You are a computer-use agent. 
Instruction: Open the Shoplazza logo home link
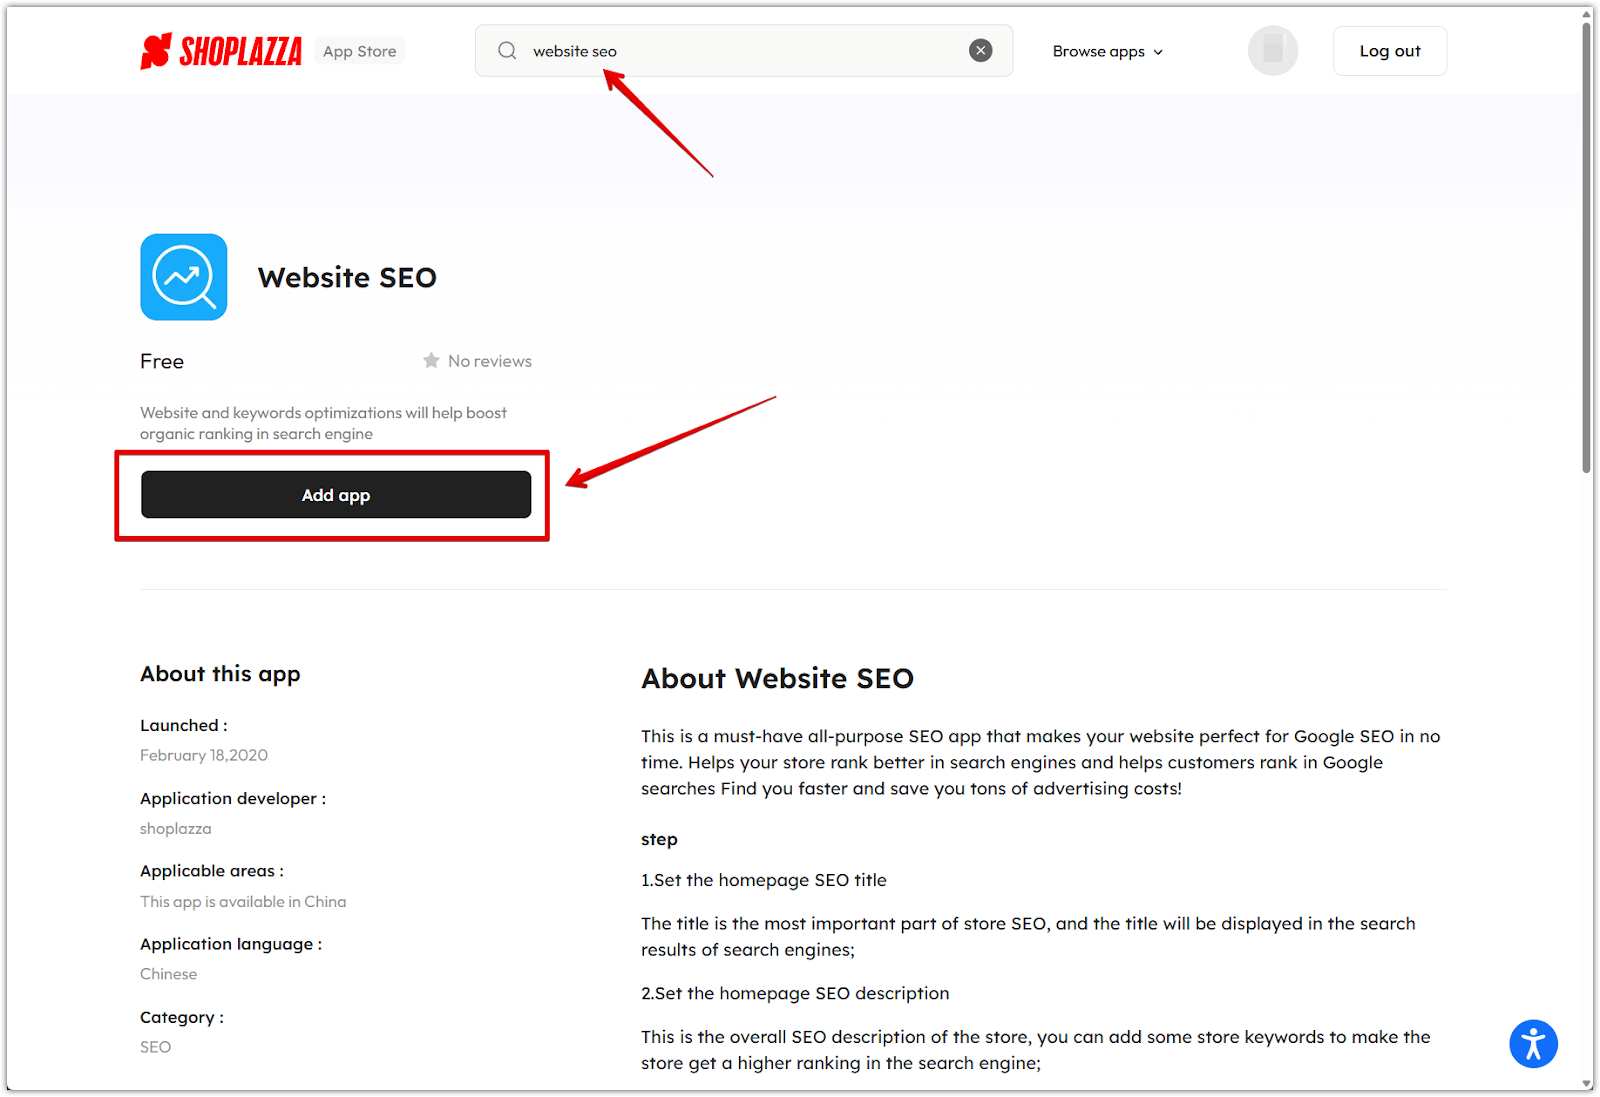221,51
